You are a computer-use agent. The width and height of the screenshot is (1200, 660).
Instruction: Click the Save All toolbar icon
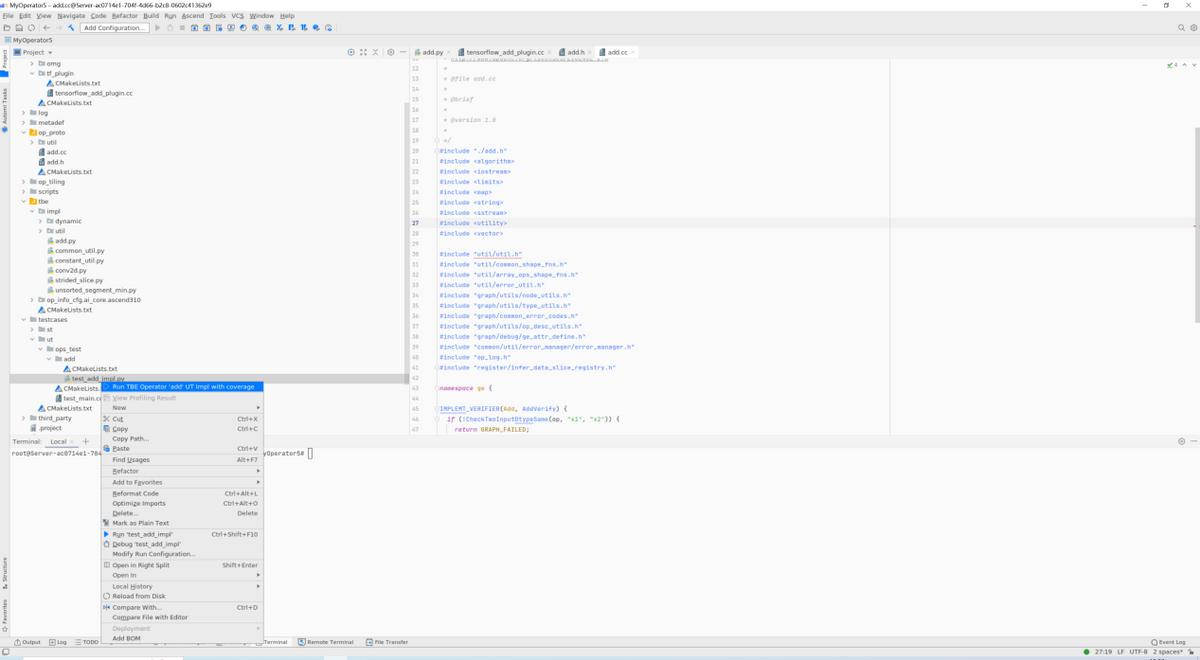20,28
